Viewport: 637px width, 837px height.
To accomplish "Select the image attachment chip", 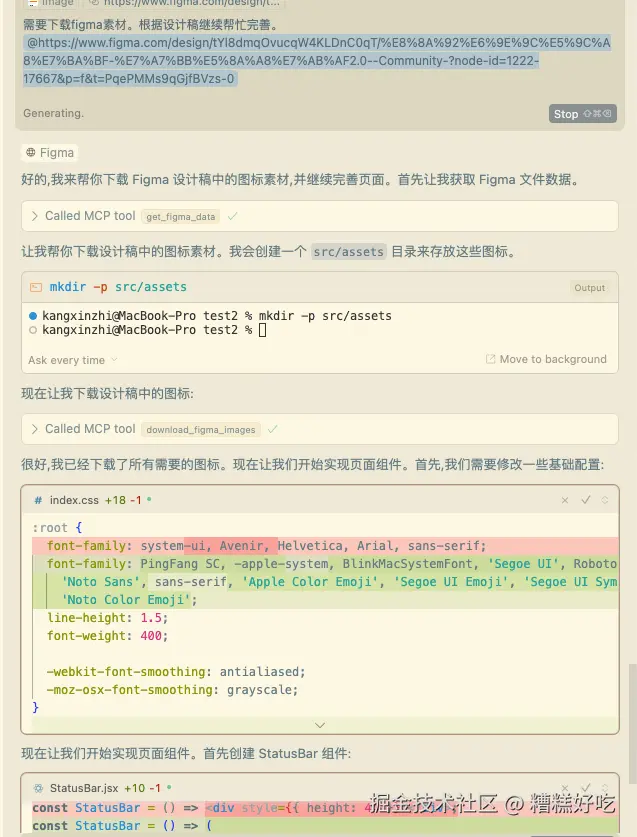I will [51, 3].
